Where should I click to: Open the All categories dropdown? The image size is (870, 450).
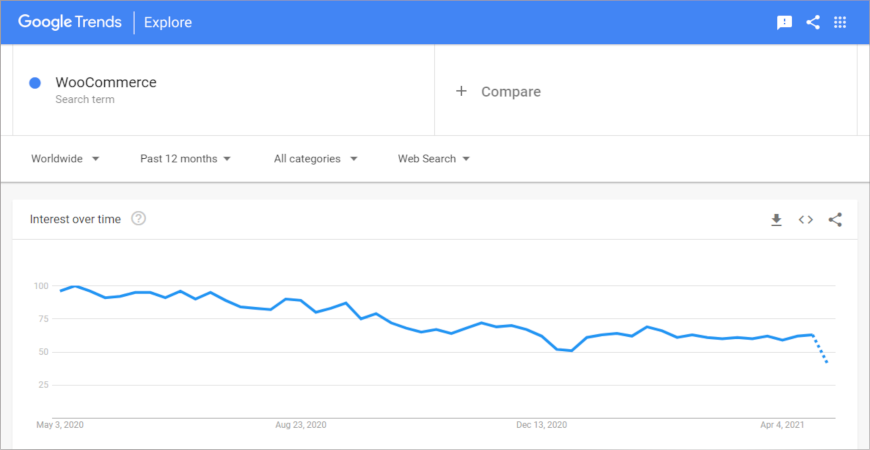pos(315,159)
